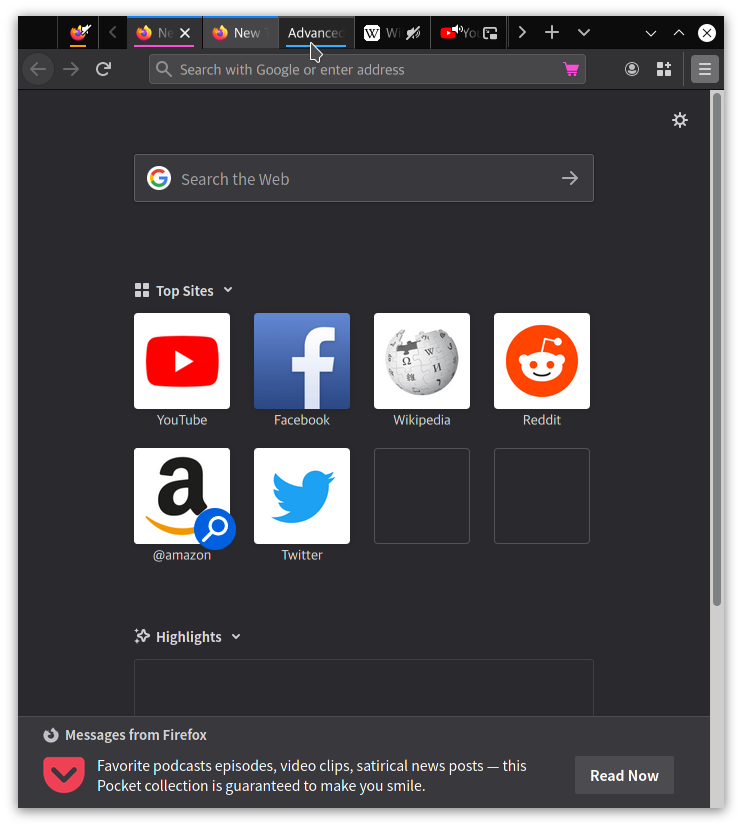Click the Pocket collection message text
This screenshot has height=828, width=742.
312,776
